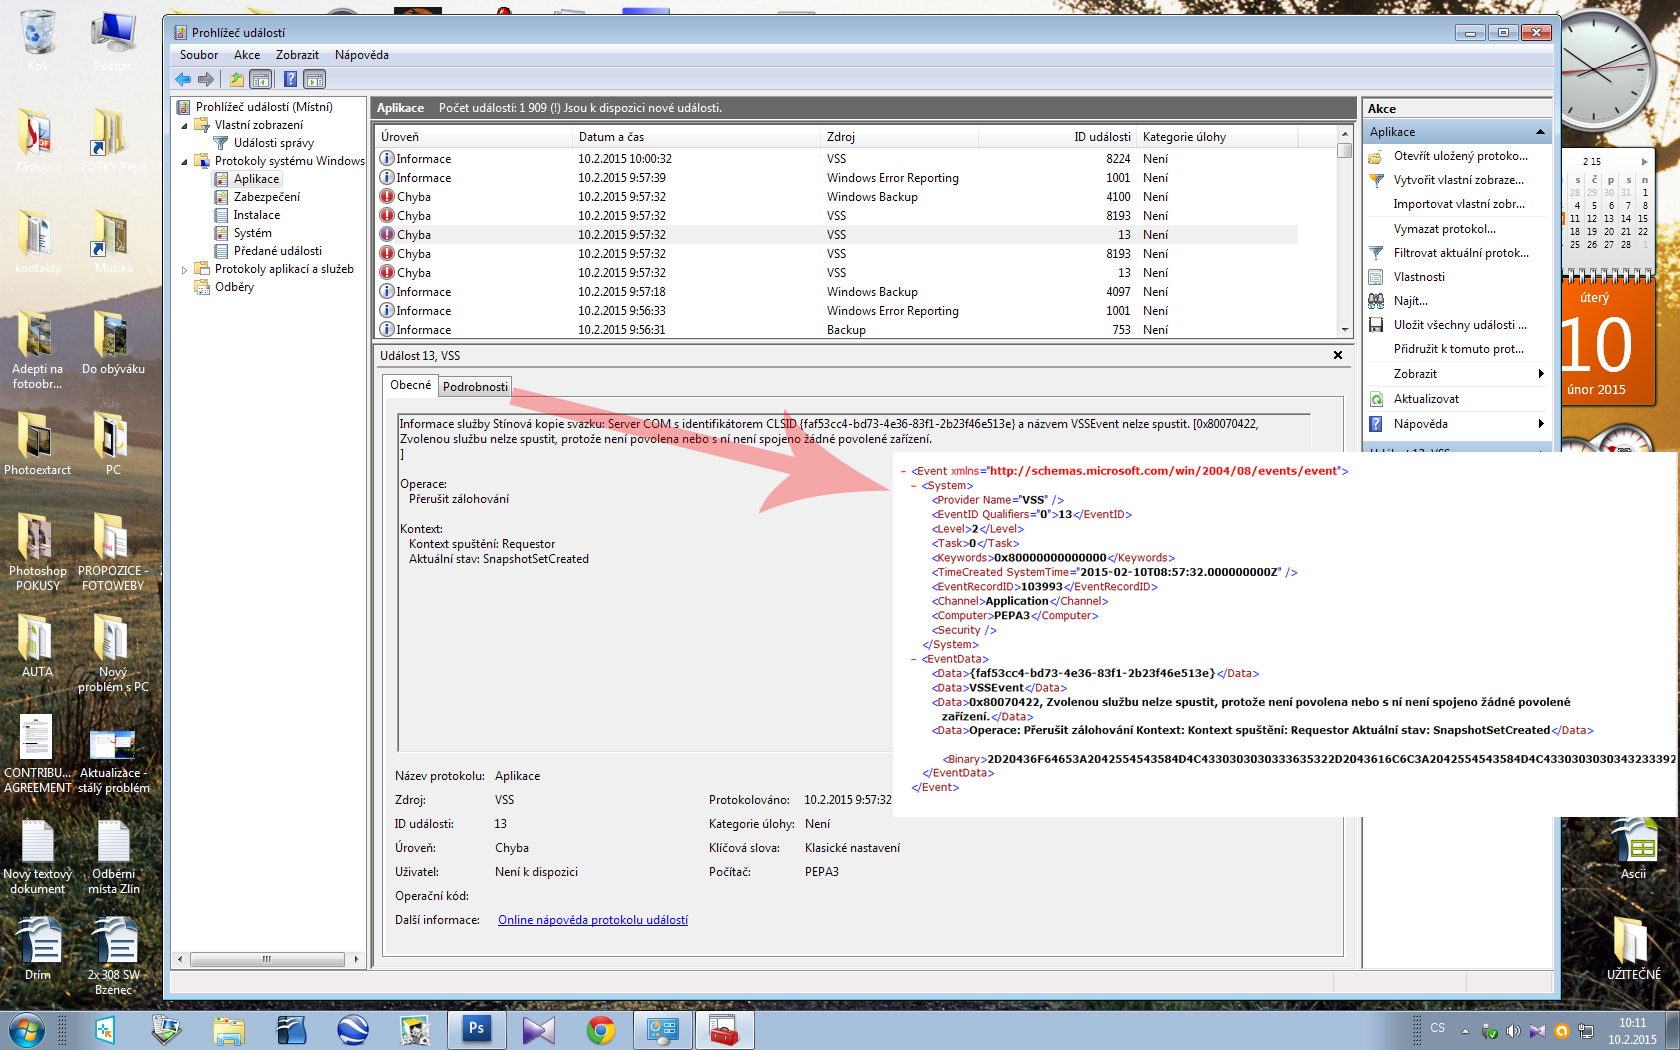The height and width of the screenshot is (1050, 1680).
Task: Click the Photoextarct desktop shortcut
Action: (37, 444)
